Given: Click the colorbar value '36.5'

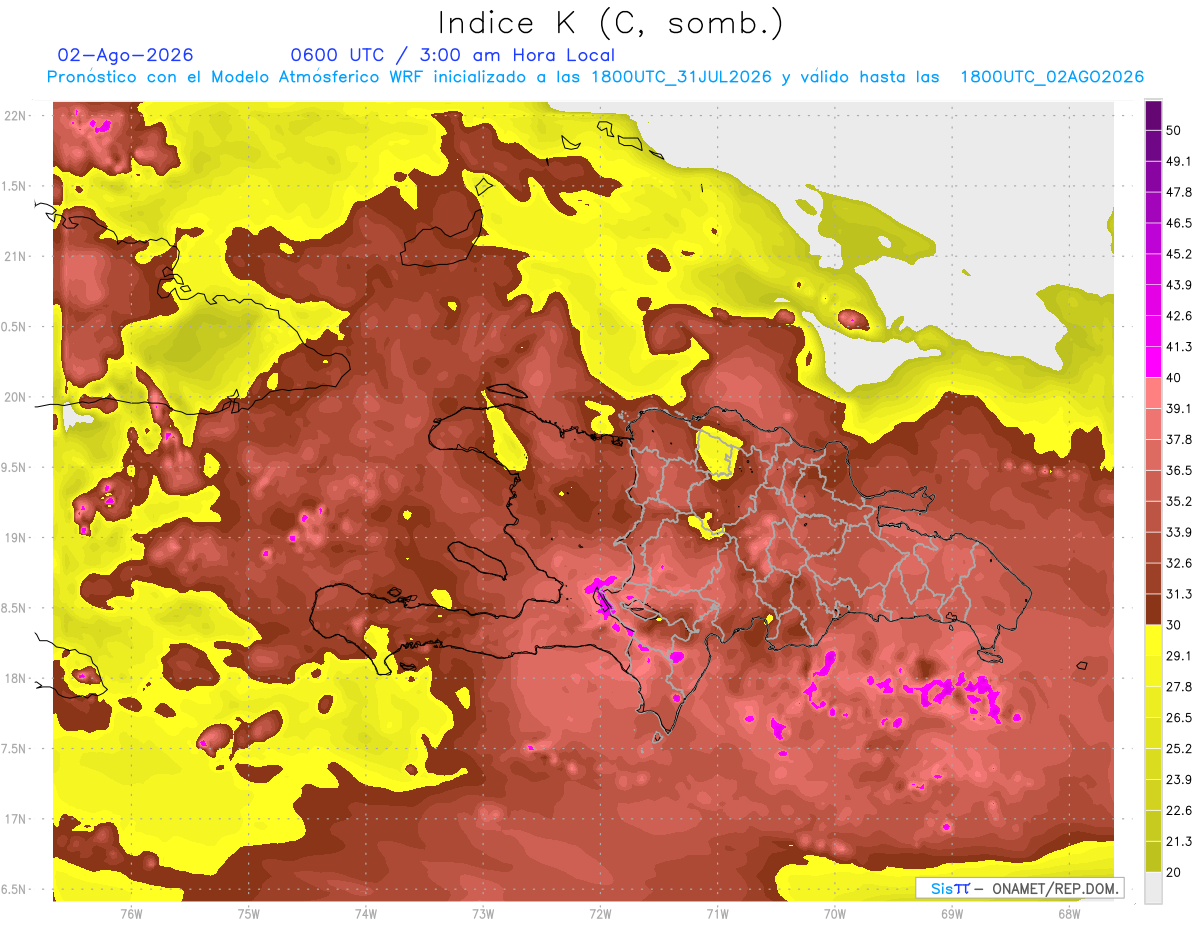Looking at the screenshot, I should 1179,470.
